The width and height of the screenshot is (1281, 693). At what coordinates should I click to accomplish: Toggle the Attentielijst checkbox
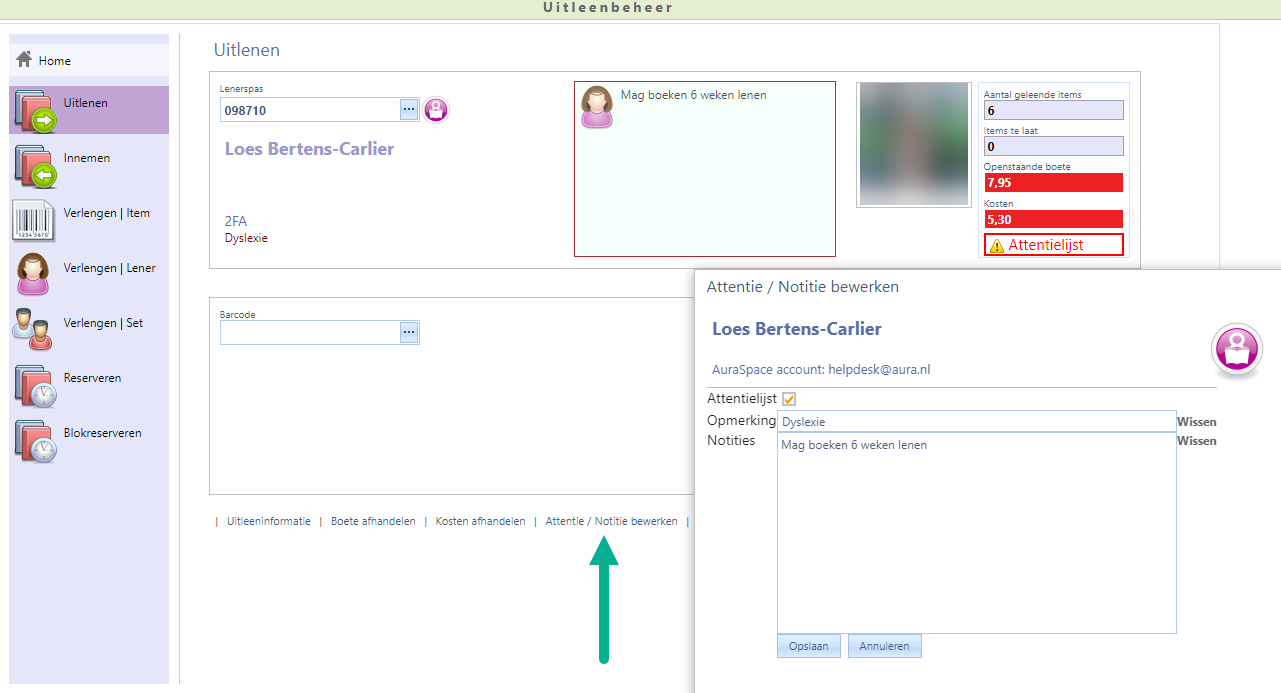[x=789, y=399]
